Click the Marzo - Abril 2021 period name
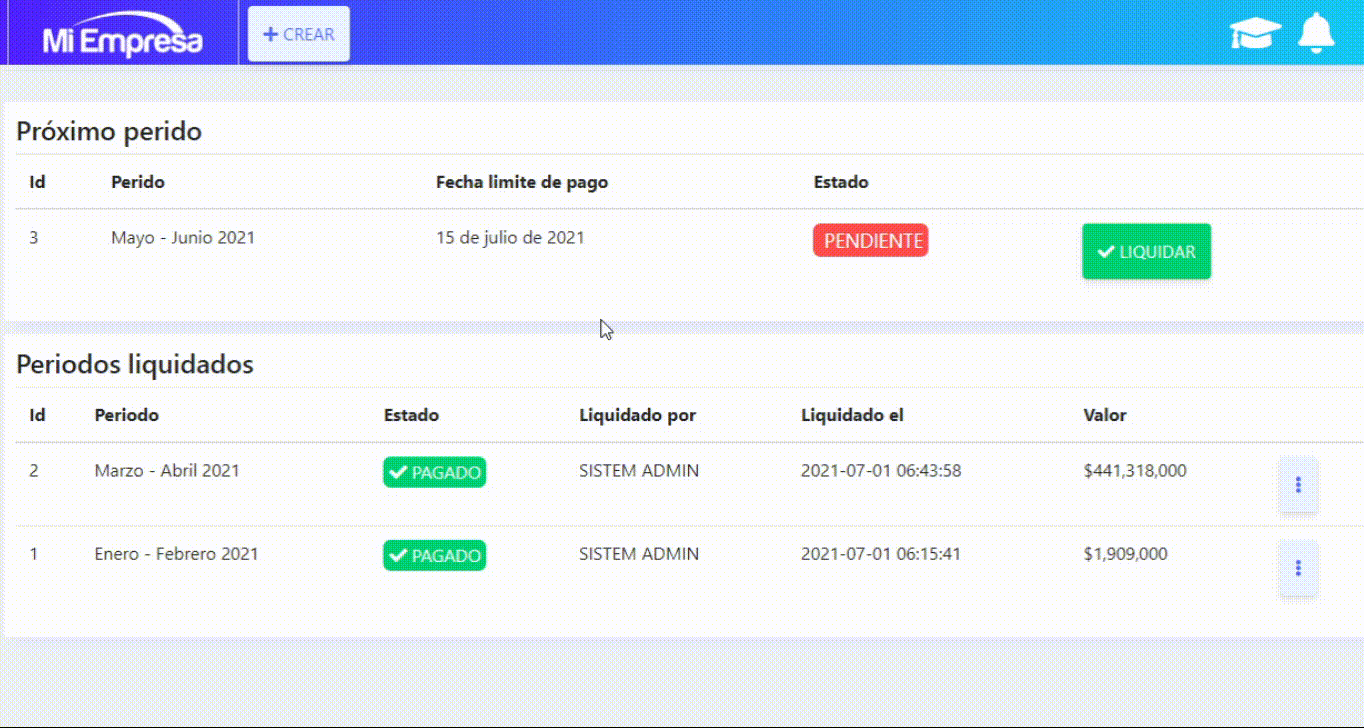The image size is (1364, 728). (x=167, y=471)
